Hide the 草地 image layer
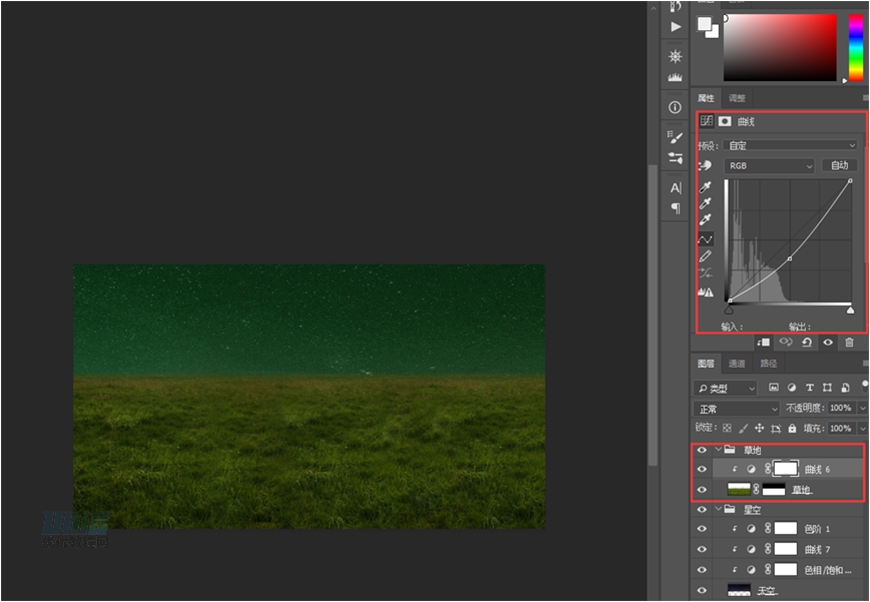 pyautogui.click(x=702, y=490)
